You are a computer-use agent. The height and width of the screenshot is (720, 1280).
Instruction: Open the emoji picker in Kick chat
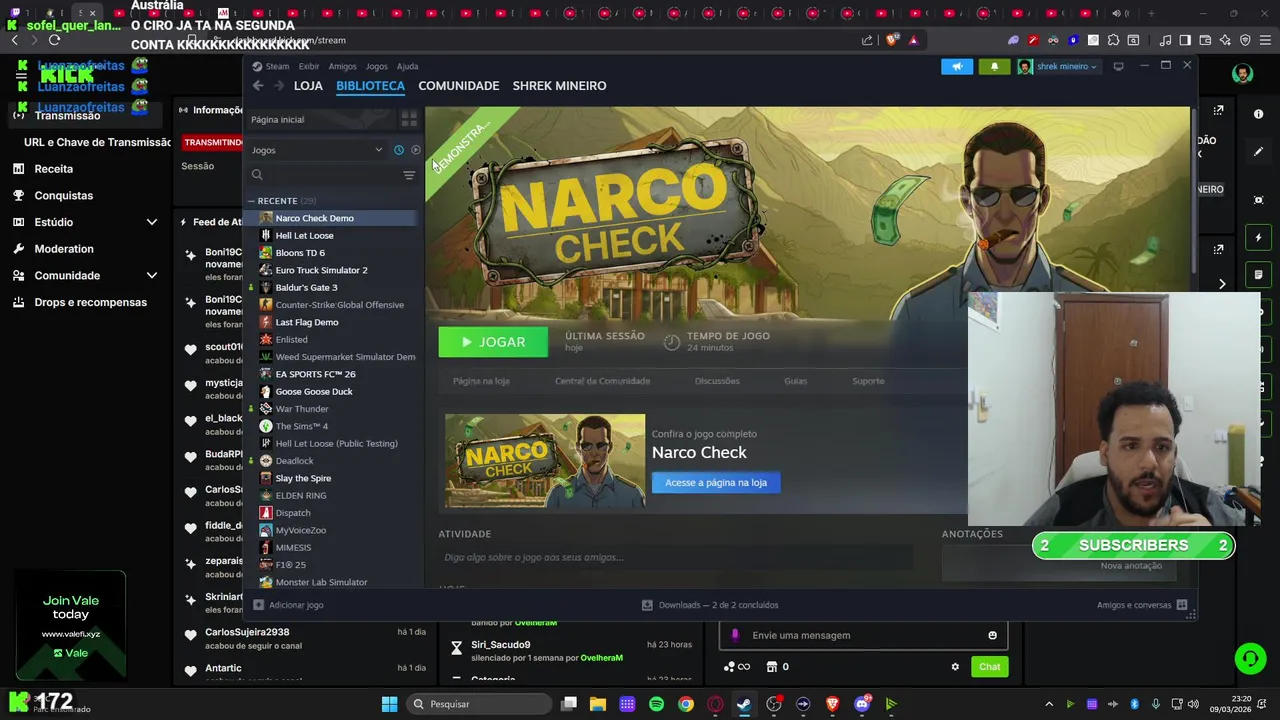coord(992,635)
